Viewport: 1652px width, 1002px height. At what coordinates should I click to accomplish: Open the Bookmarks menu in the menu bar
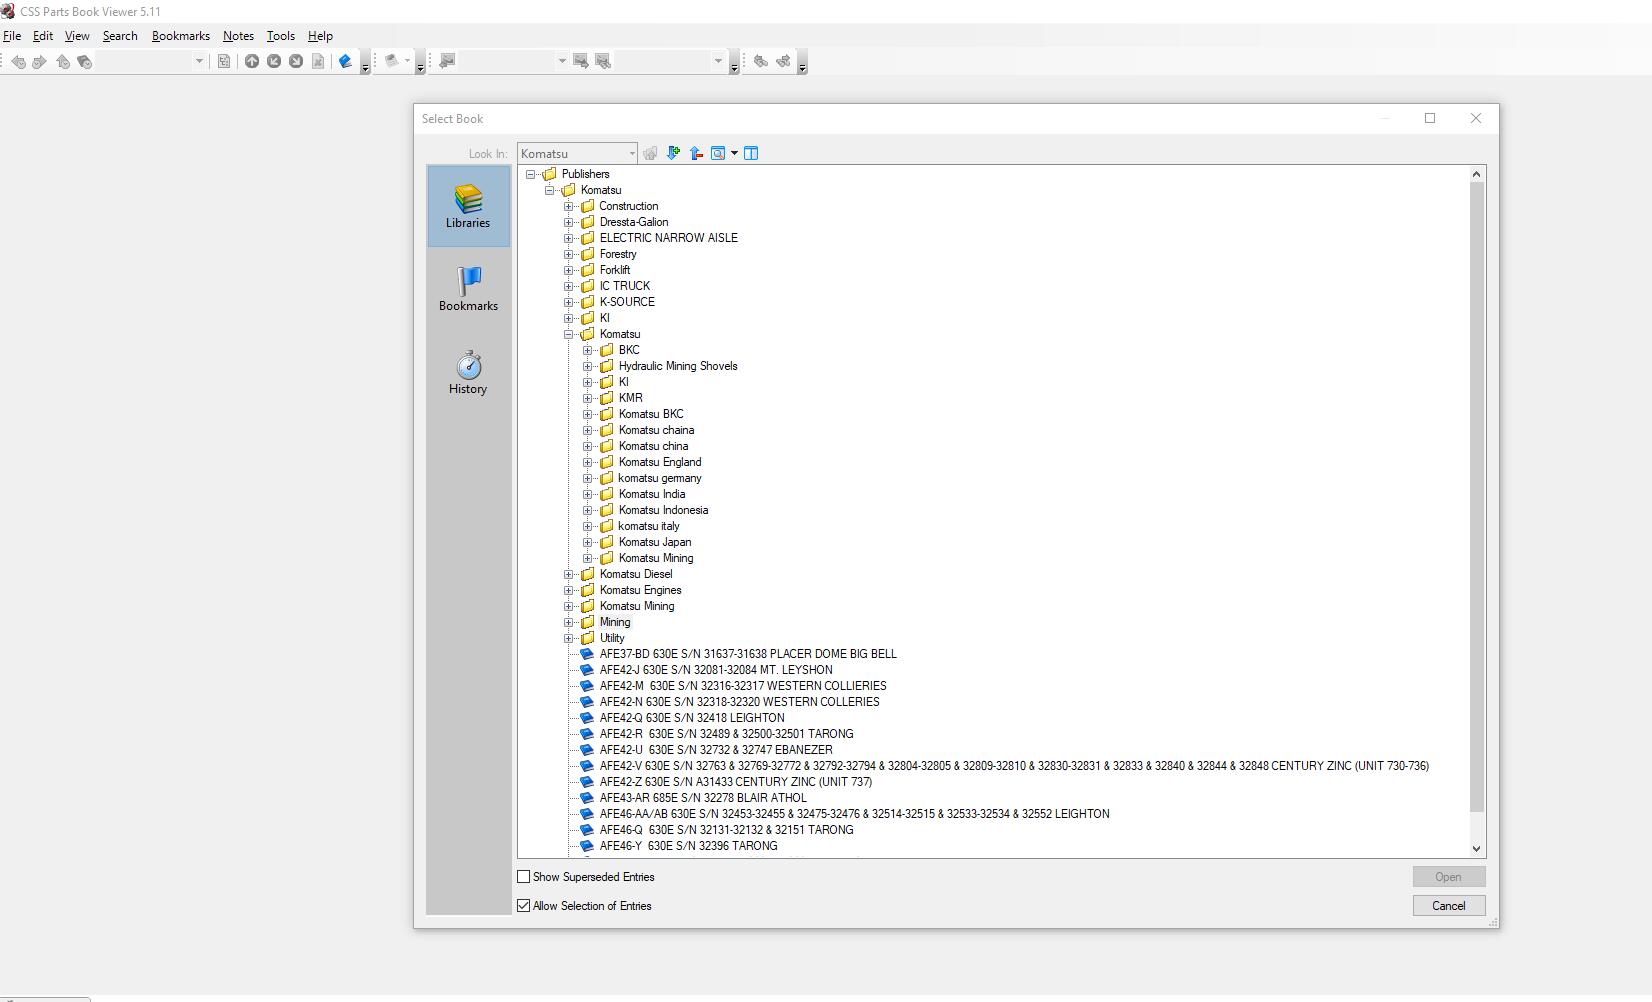181,36
